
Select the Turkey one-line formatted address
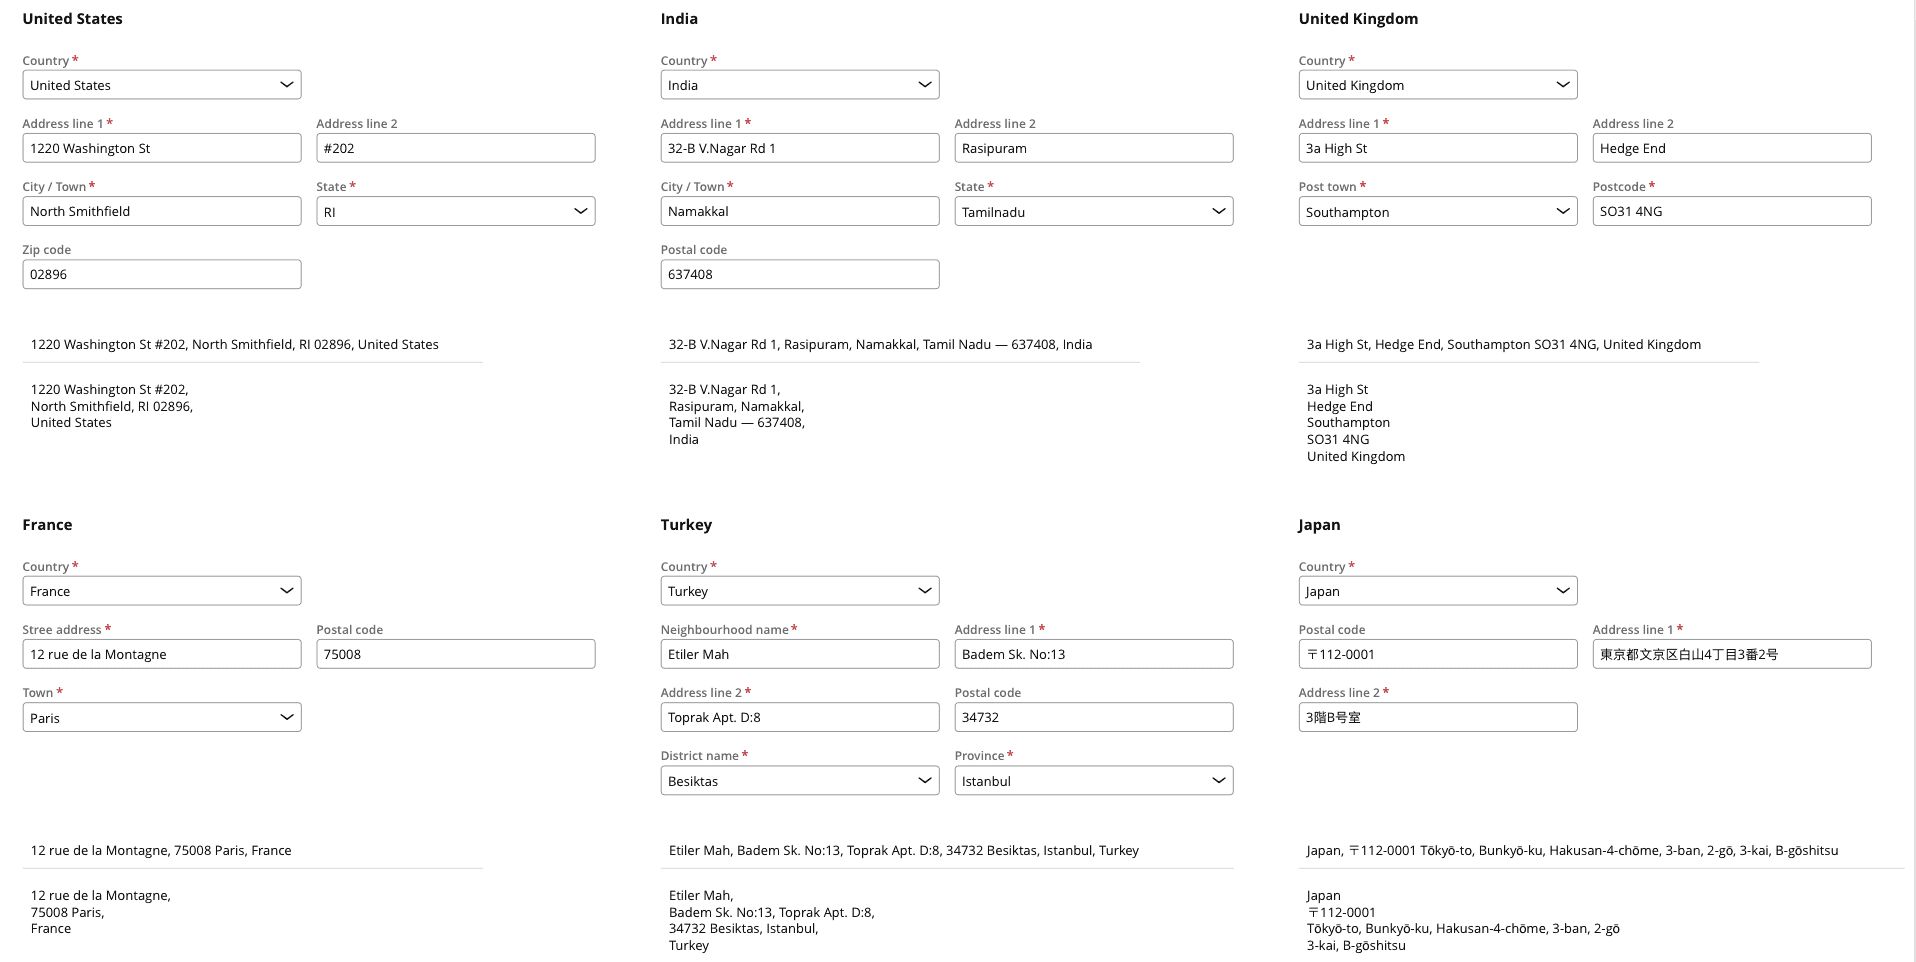904,850
